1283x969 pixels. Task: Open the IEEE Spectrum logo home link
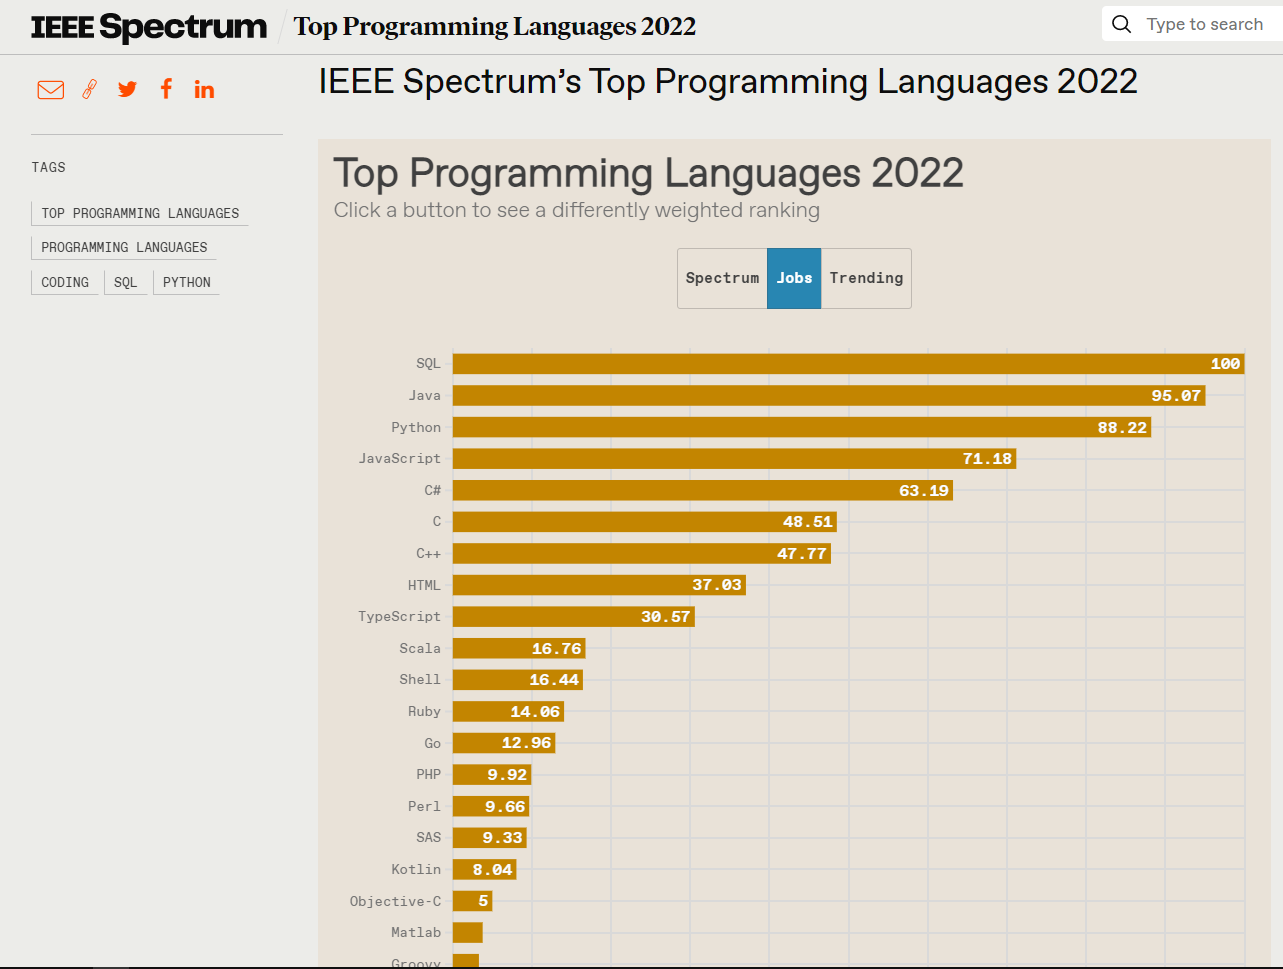[x=149, y=27]
